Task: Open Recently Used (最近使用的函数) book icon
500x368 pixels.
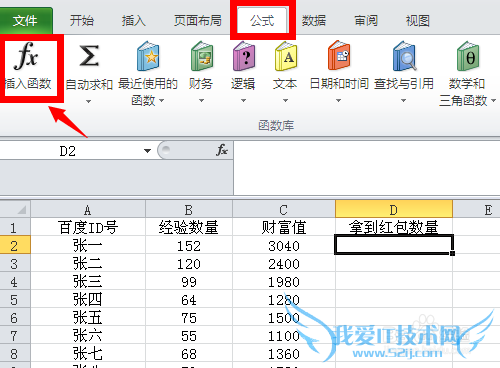Action: pyautogui.click(x=148, y=56)
